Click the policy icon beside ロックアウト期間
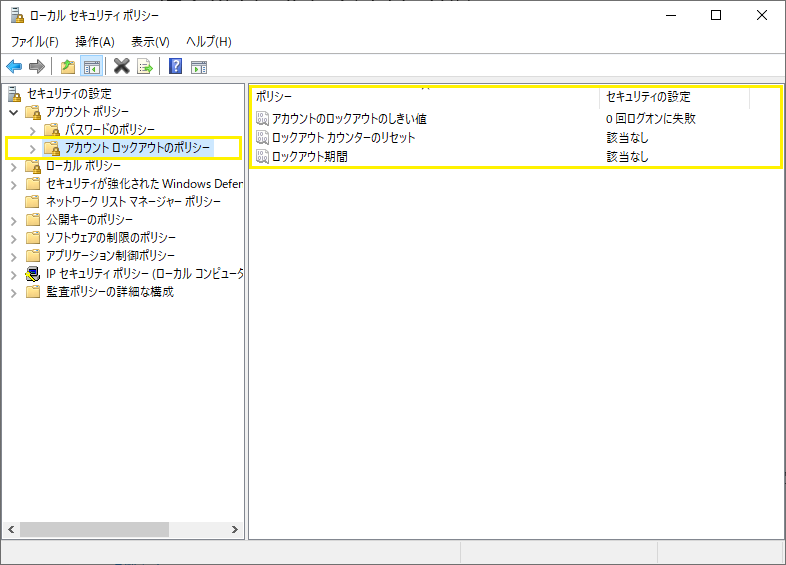786x565 pixels. click(x=262, y=156)
